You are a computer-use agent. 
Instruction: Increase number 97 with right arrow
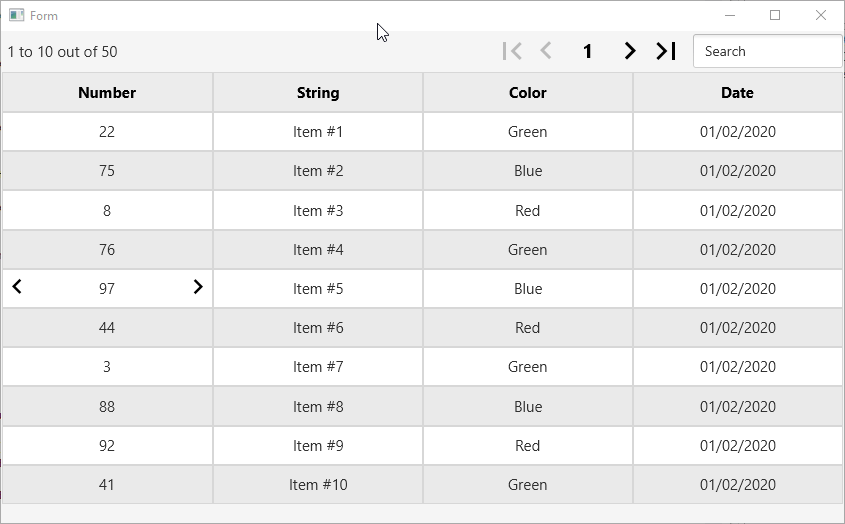(197, 287)
